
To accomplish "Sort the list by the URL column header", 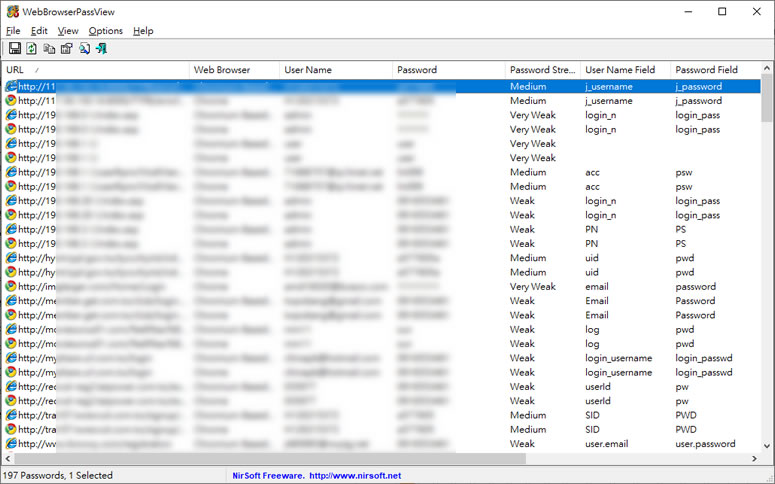I will [x=95, y=70].
